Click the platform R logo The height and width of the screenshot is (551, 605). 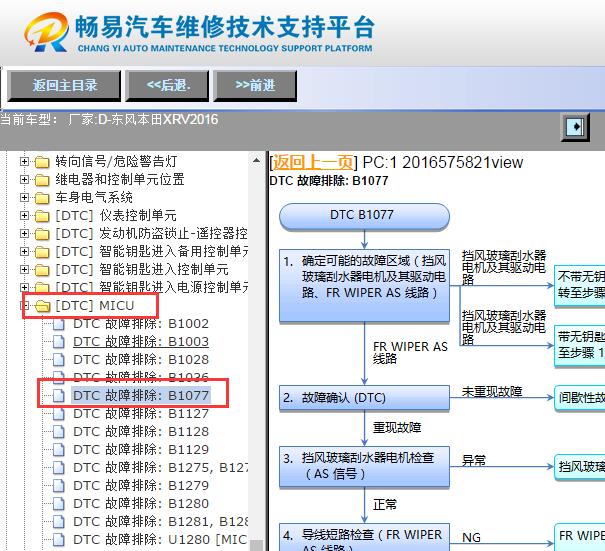click(x=47, y=32)
